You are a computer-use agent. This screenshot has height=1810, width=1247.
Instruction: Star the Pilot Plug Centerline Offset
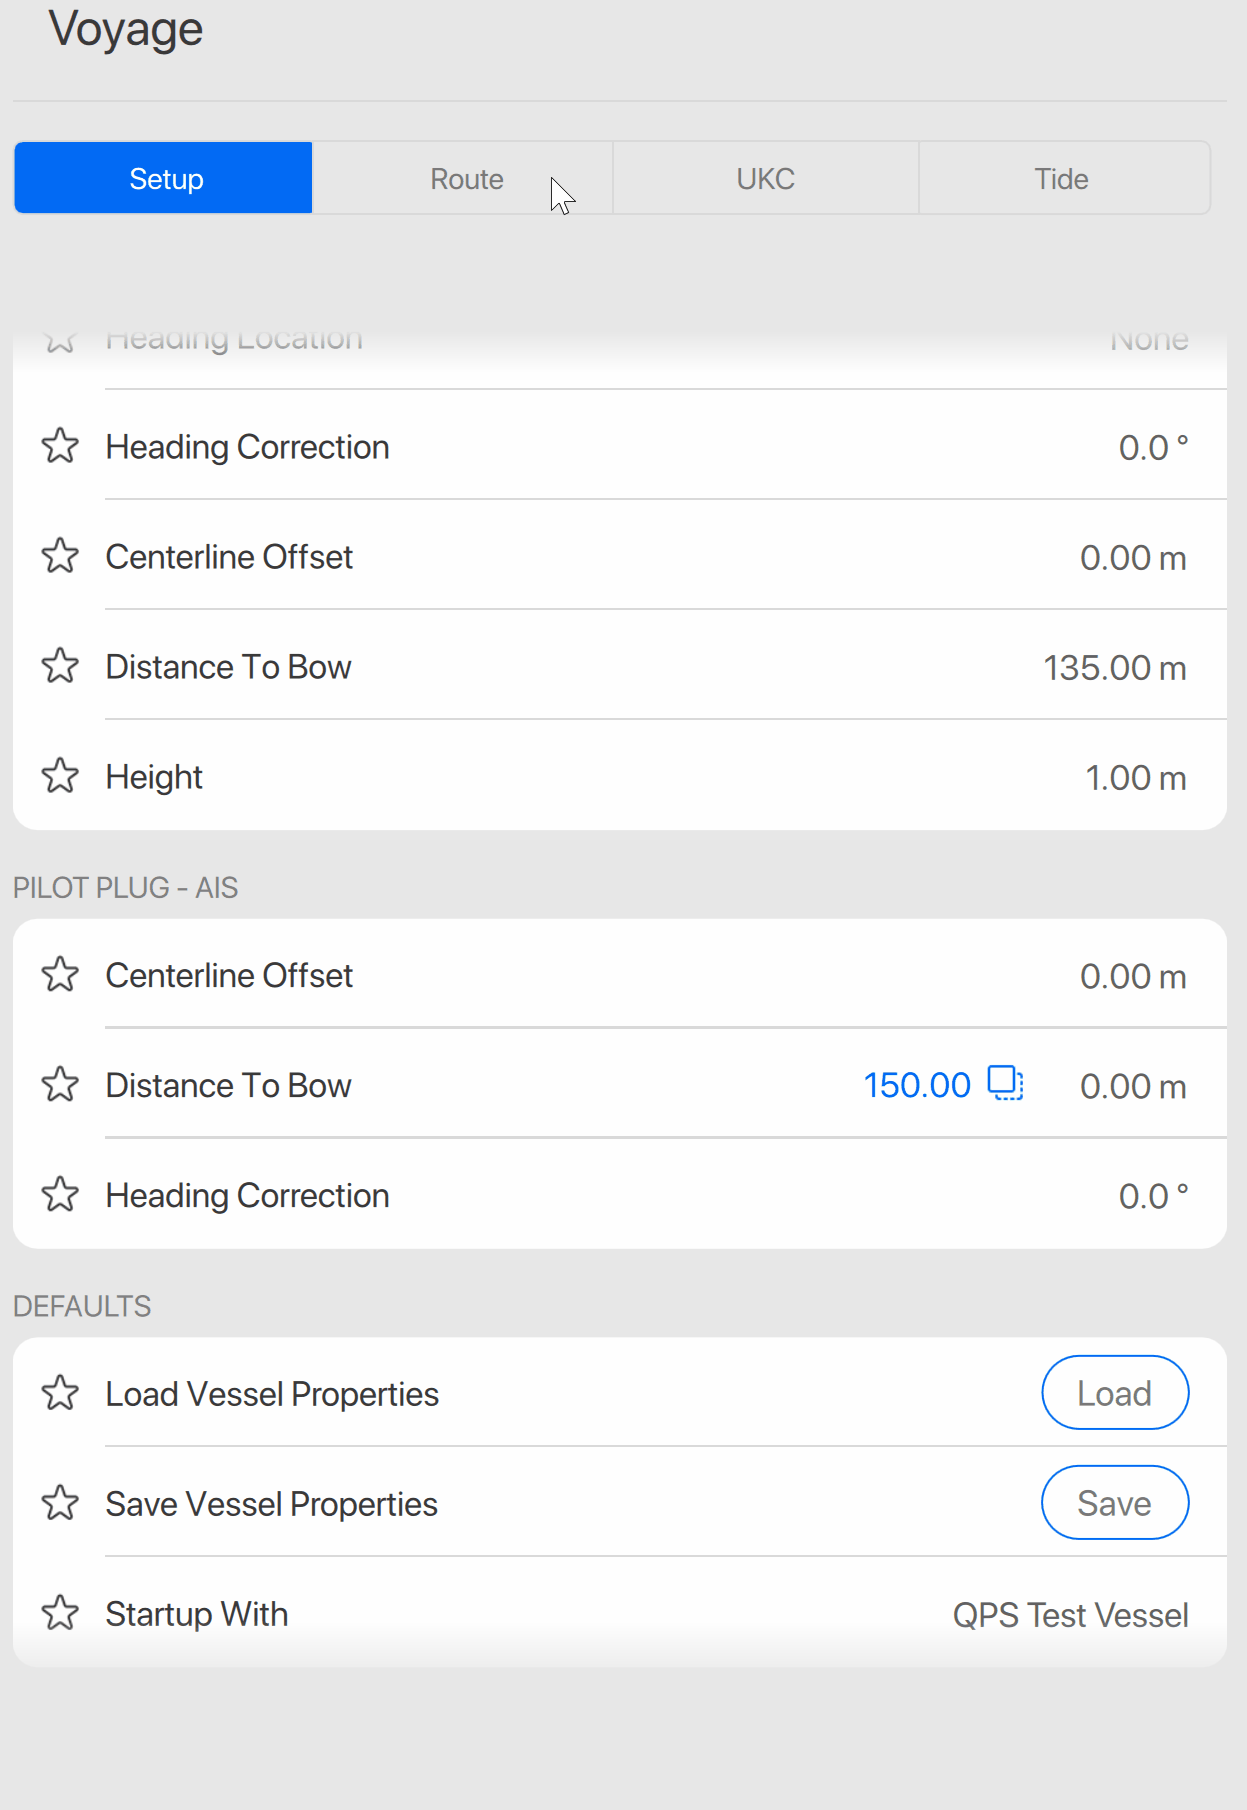pos(60,975)
